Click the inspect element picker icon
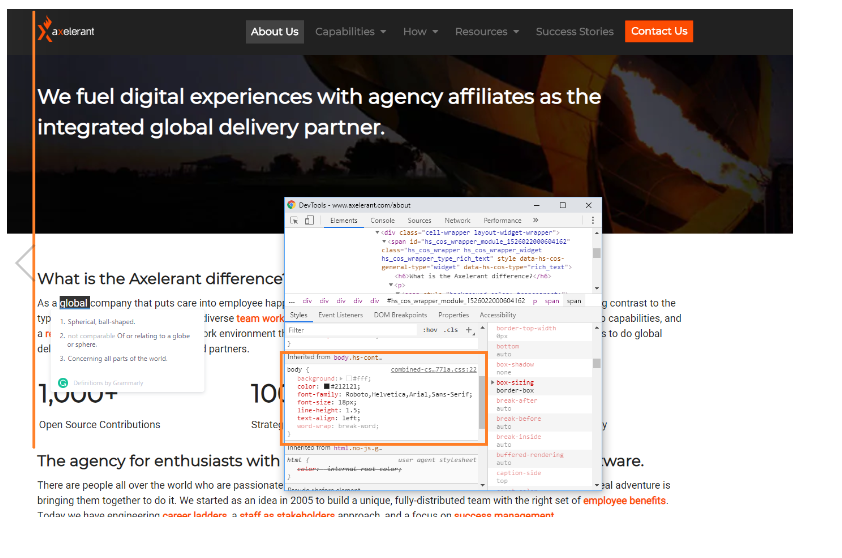This screenshot has width=842, height=558. 293,220
